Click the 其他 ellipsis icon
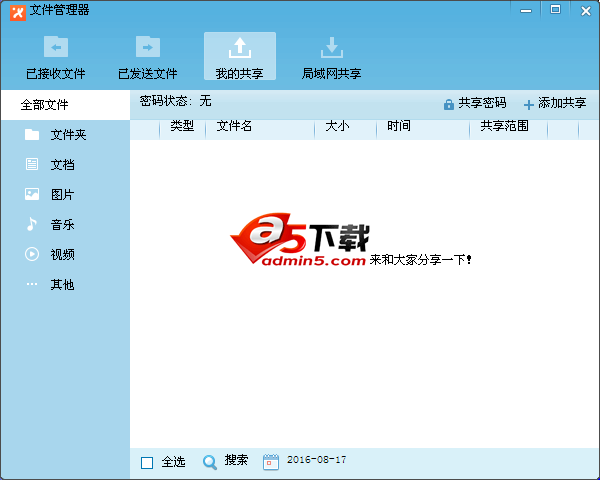 click(x=32, y=284)
